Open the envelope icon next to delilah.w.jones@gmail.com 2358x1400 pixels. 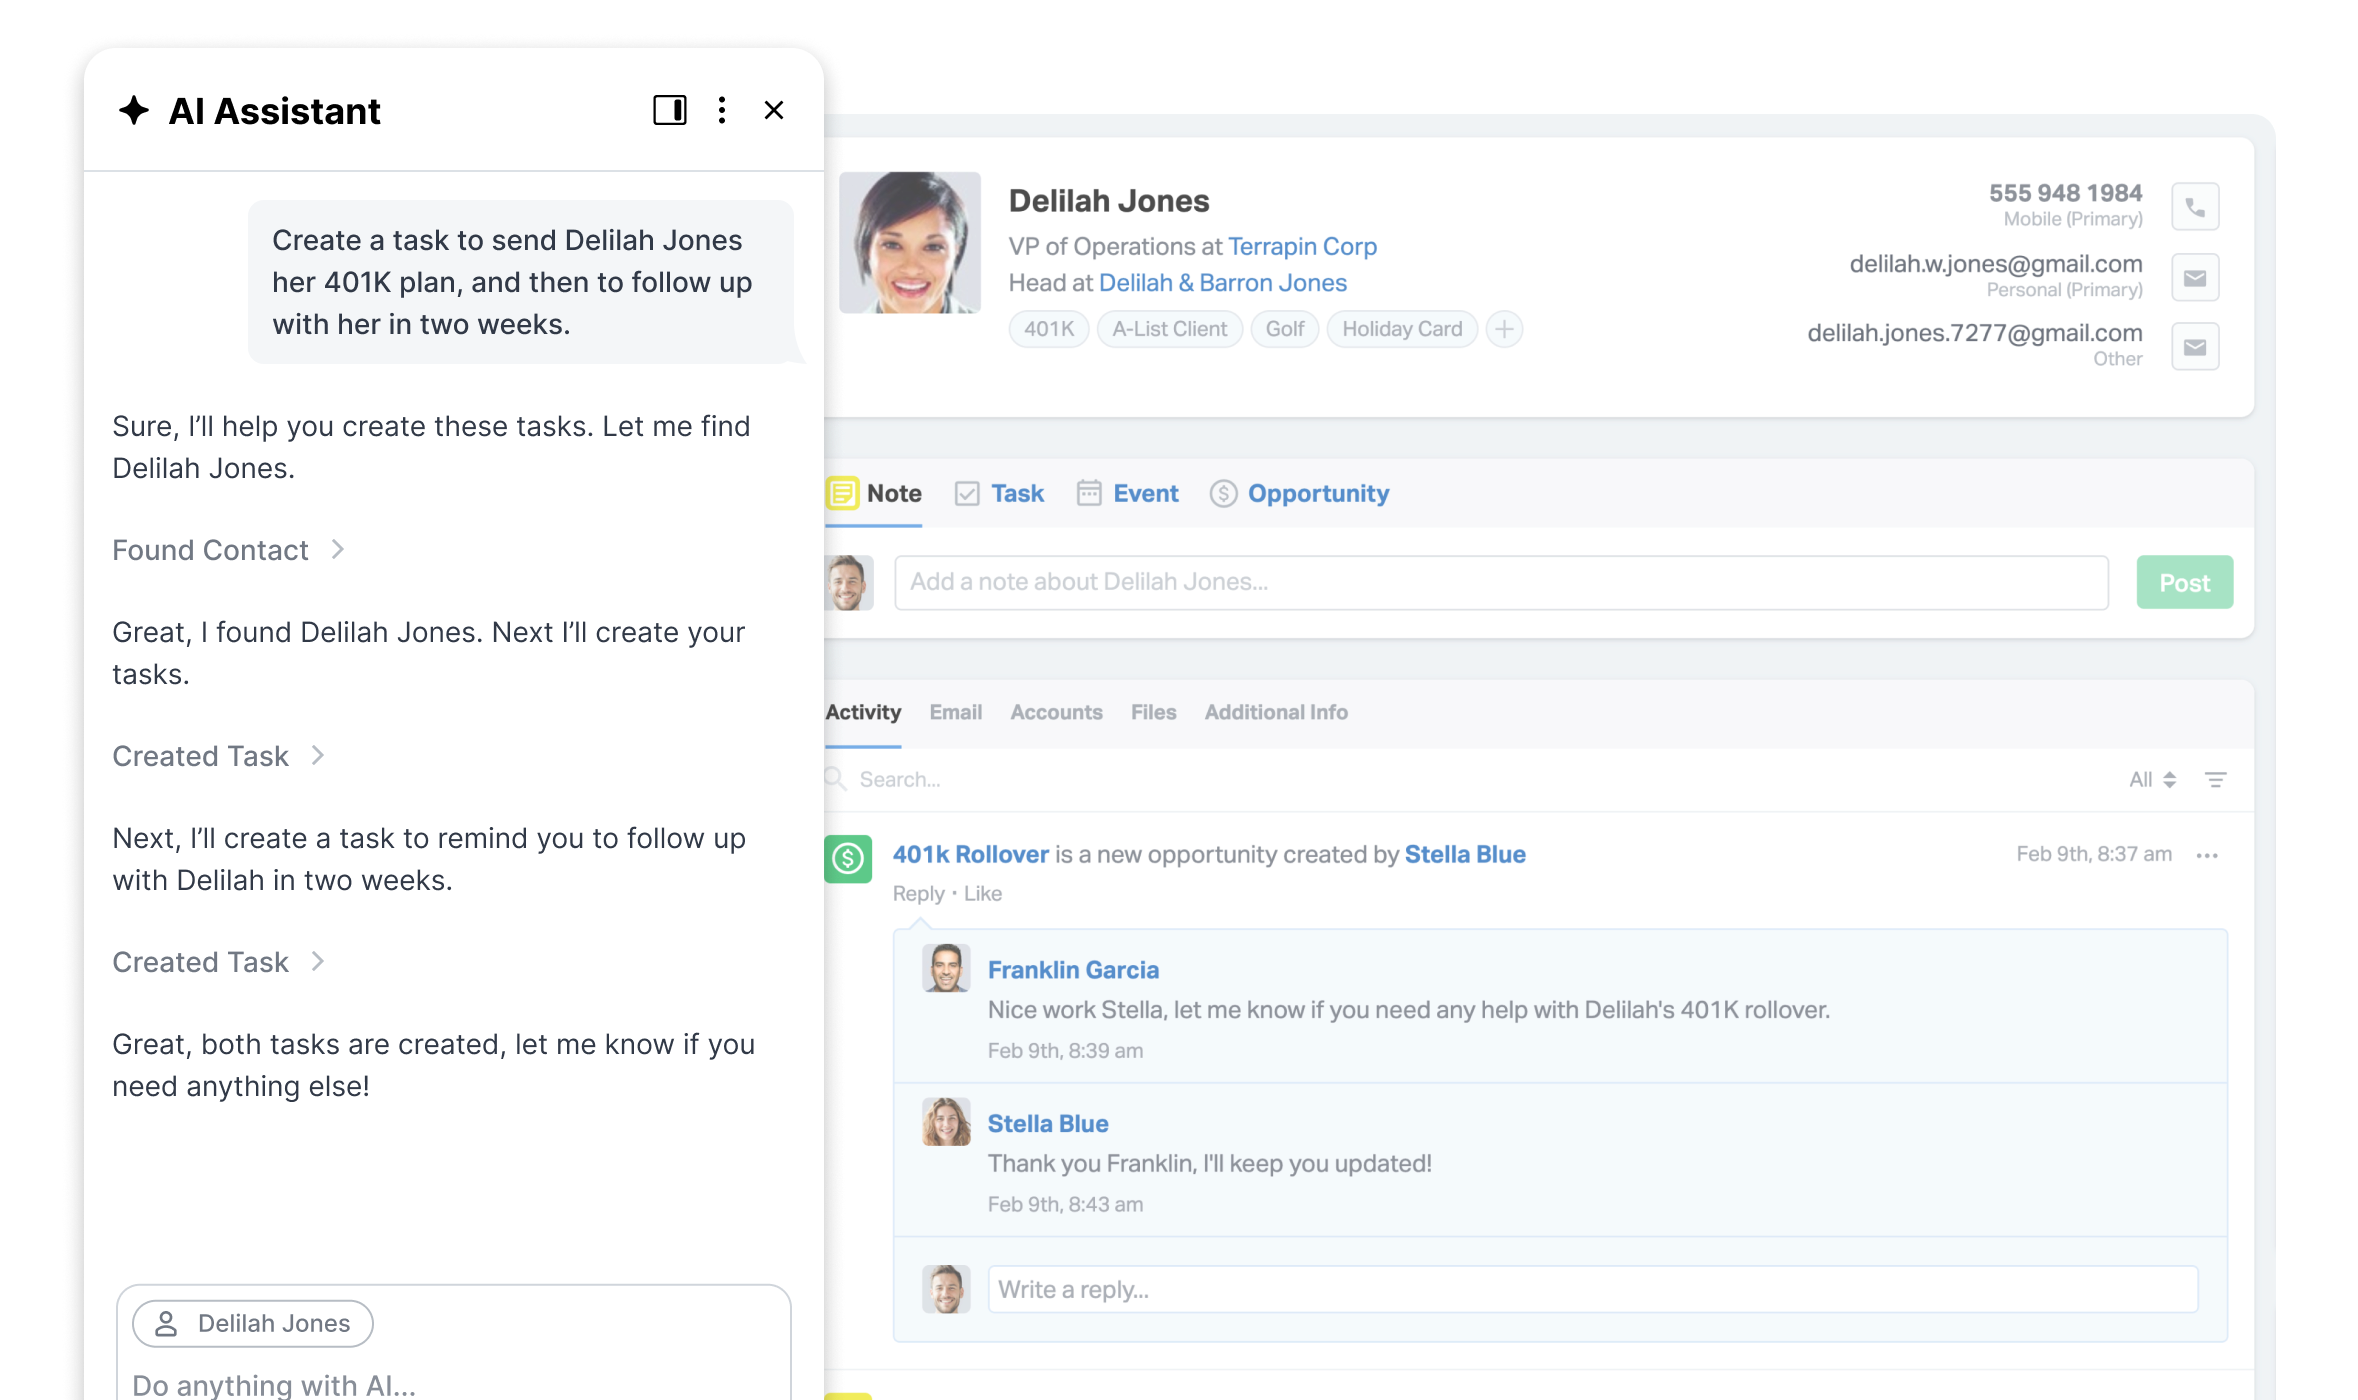pos(2196,277)
